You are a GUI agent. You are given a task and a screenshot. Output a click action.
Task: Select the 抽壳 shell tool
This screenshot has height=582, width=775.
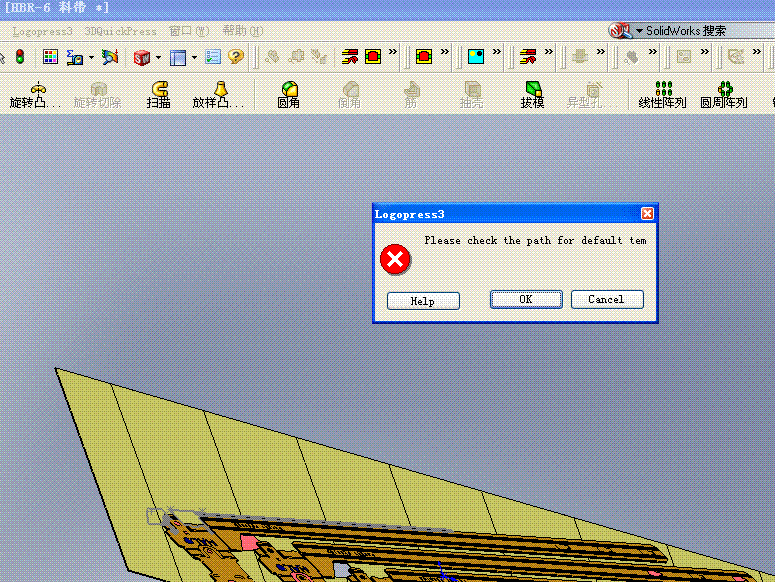point(472,95)
